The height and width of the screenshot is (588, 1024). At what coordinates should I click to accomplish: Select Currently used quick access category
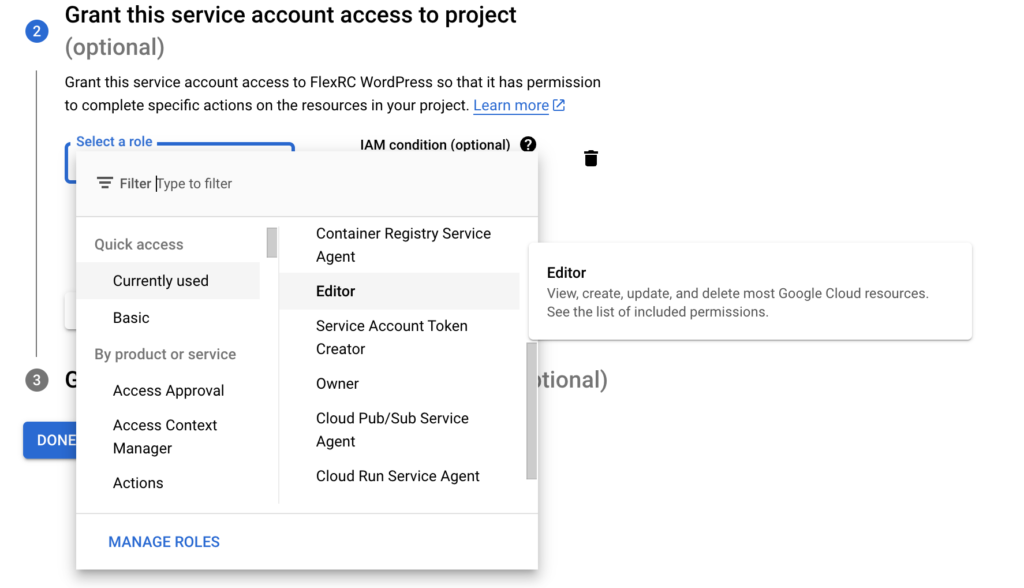click(161, 281)
